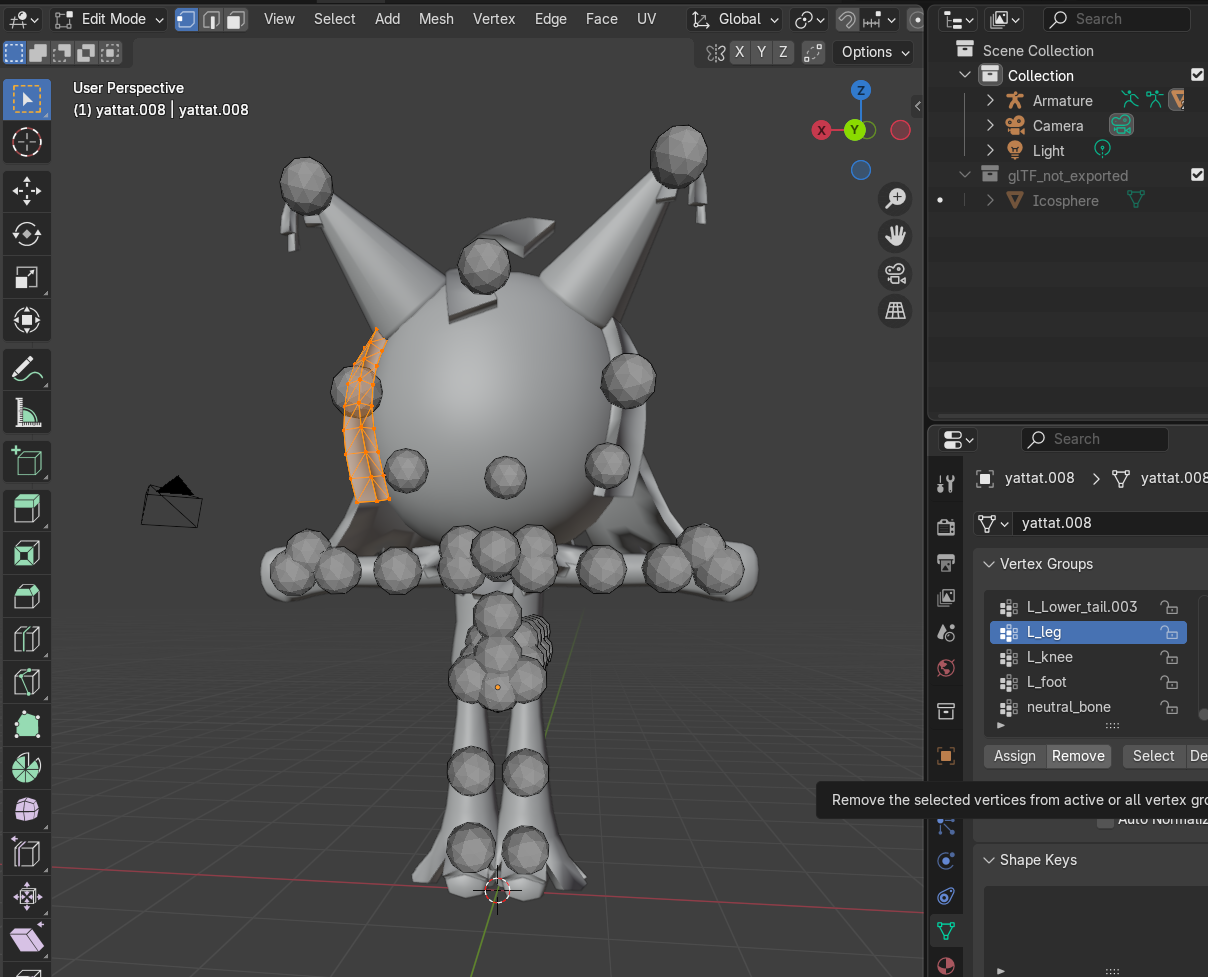Image resolution: width=1208 pixels, height=977 pixels.
Task: Switch perspective/orthographic with grid icon
Action: coord(895,311)
